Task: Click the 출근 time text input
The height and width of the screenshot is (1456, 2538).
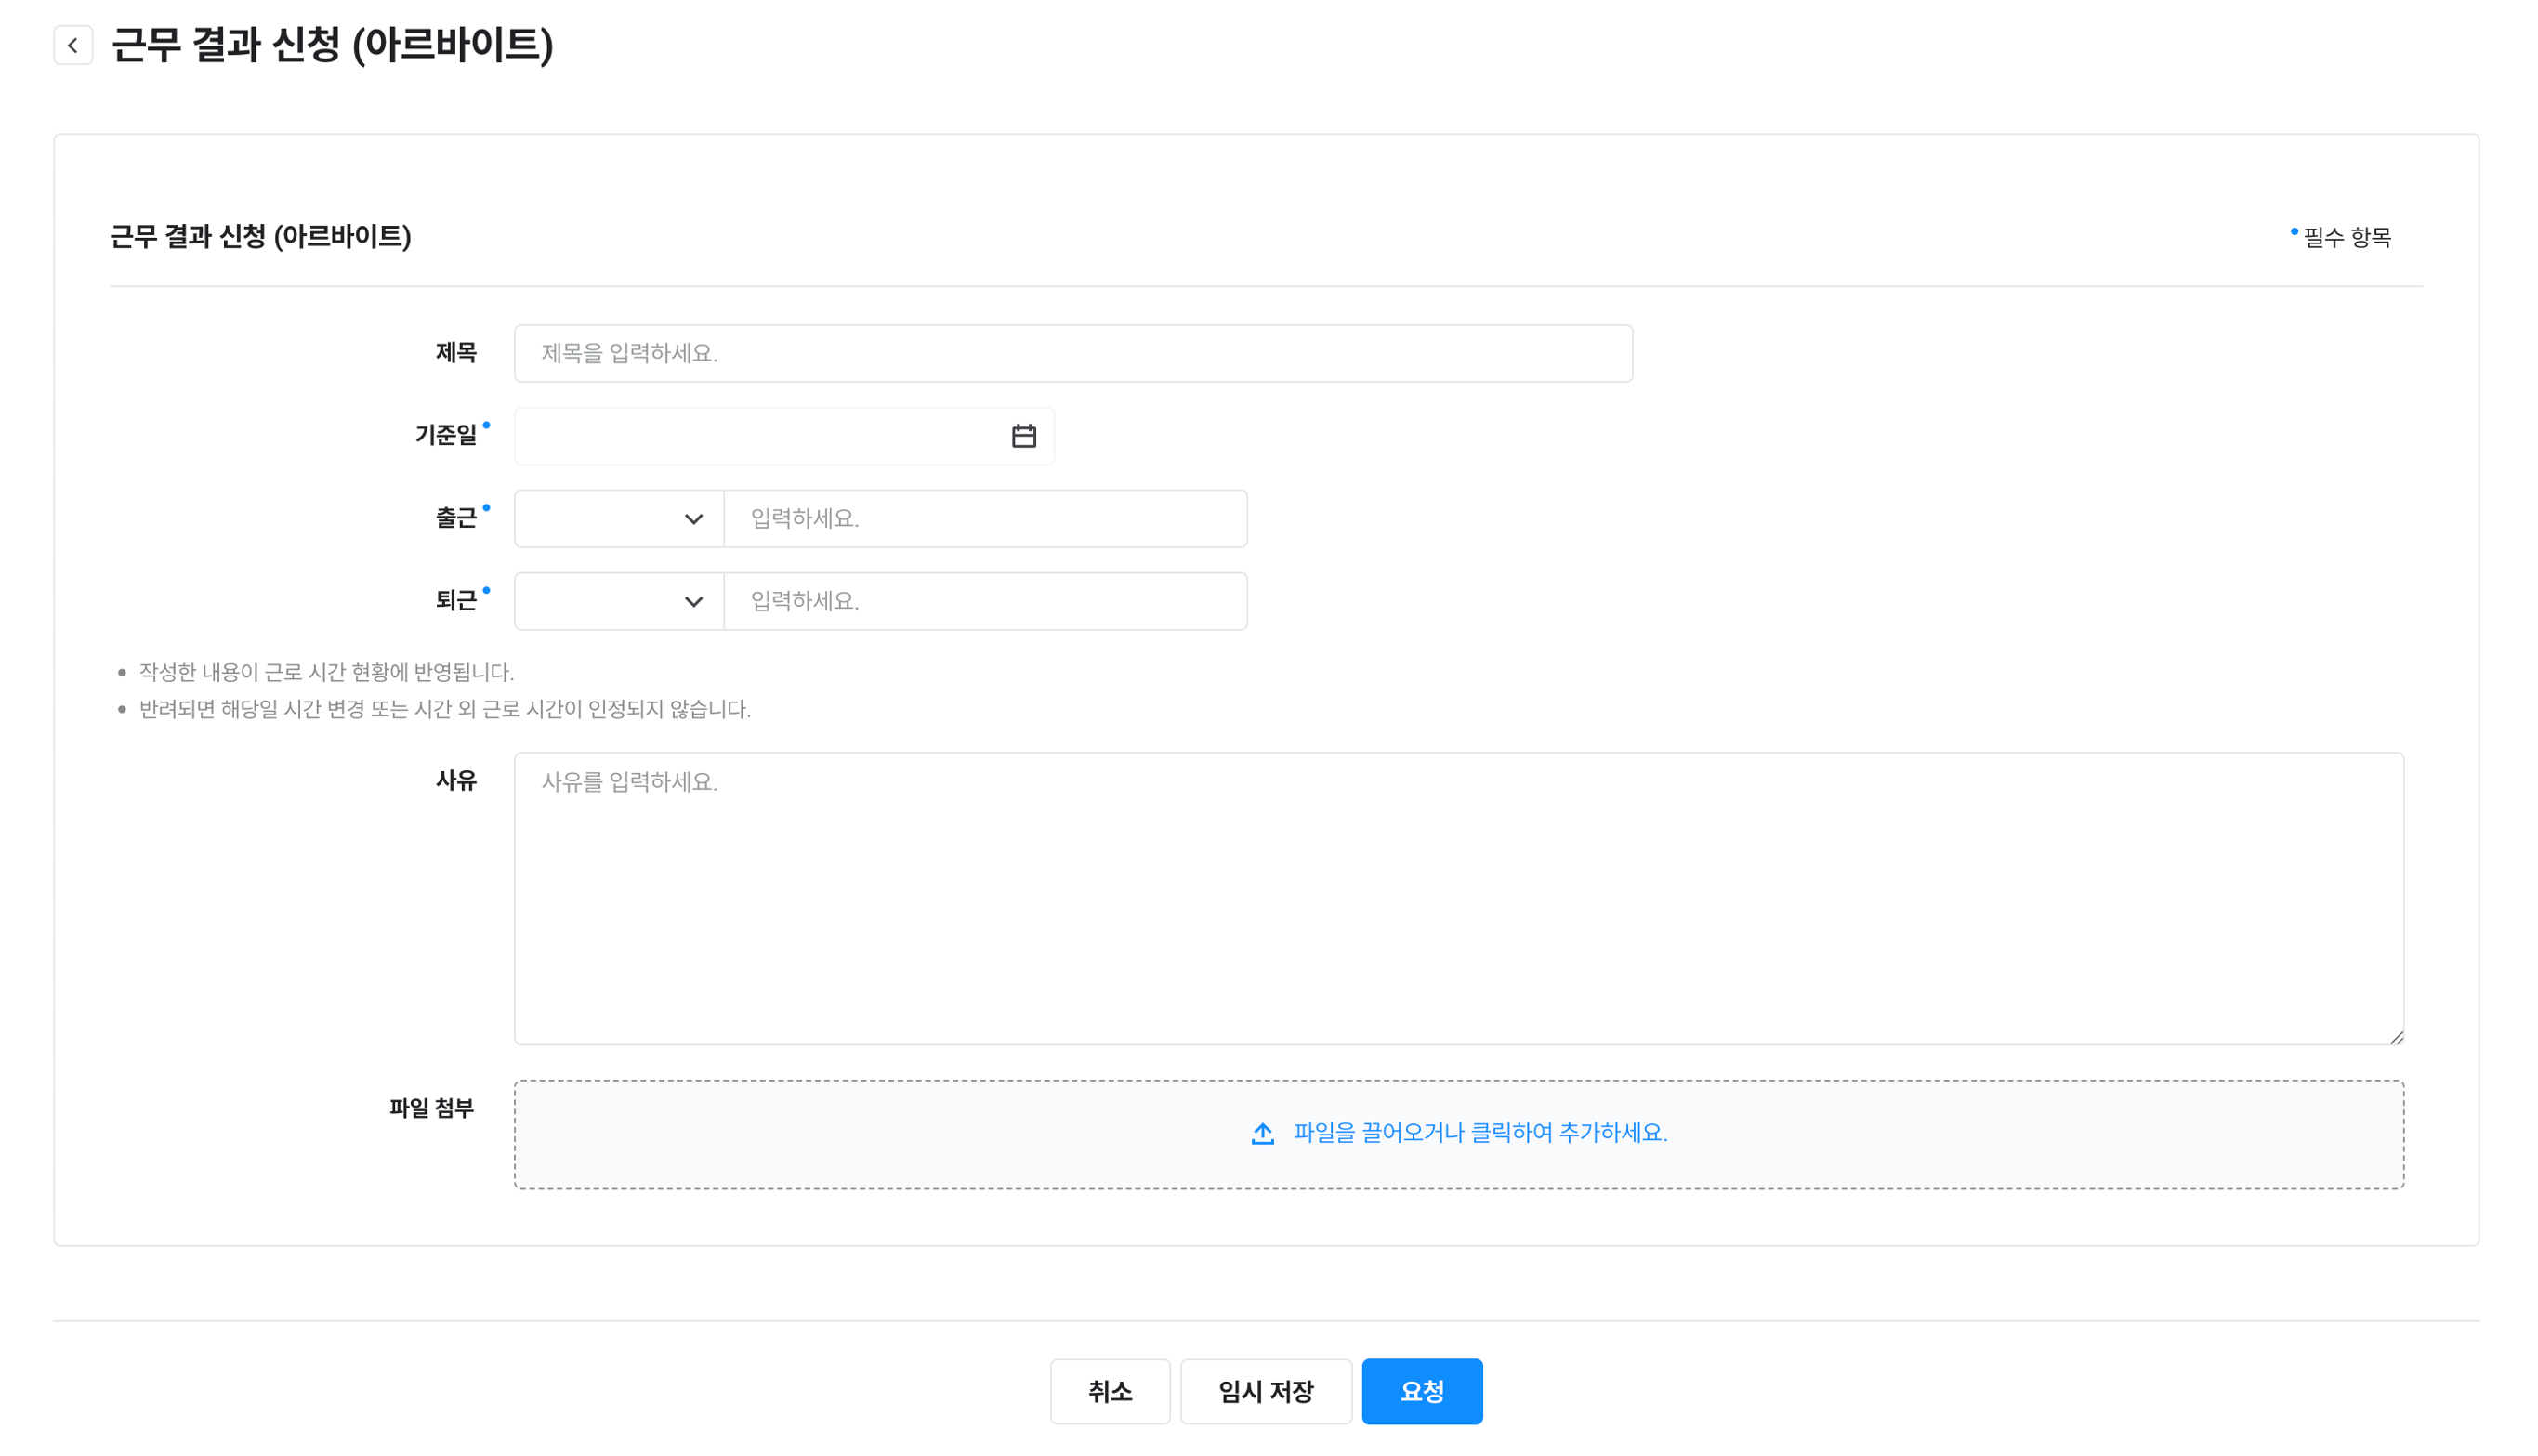Action: [x=984, y=519]
